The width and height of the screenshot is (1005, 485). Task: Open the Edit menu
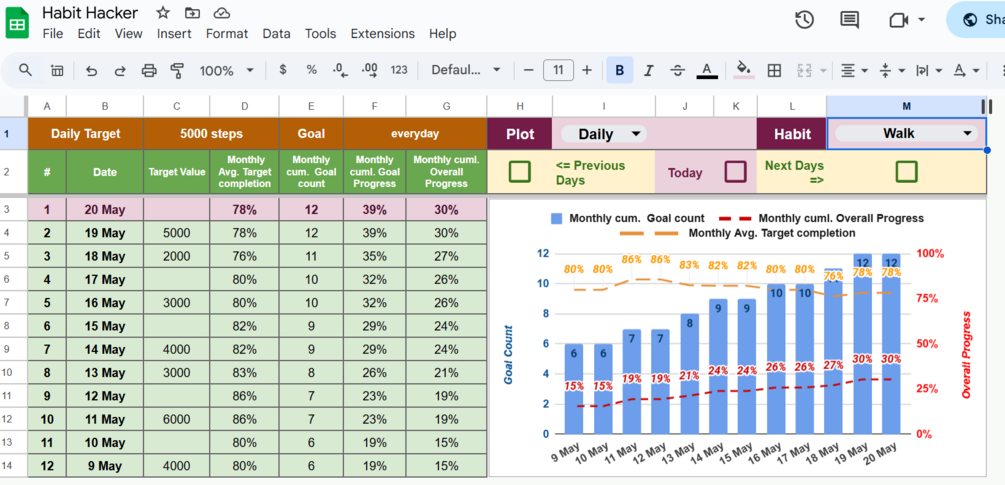tap(89, 34)
